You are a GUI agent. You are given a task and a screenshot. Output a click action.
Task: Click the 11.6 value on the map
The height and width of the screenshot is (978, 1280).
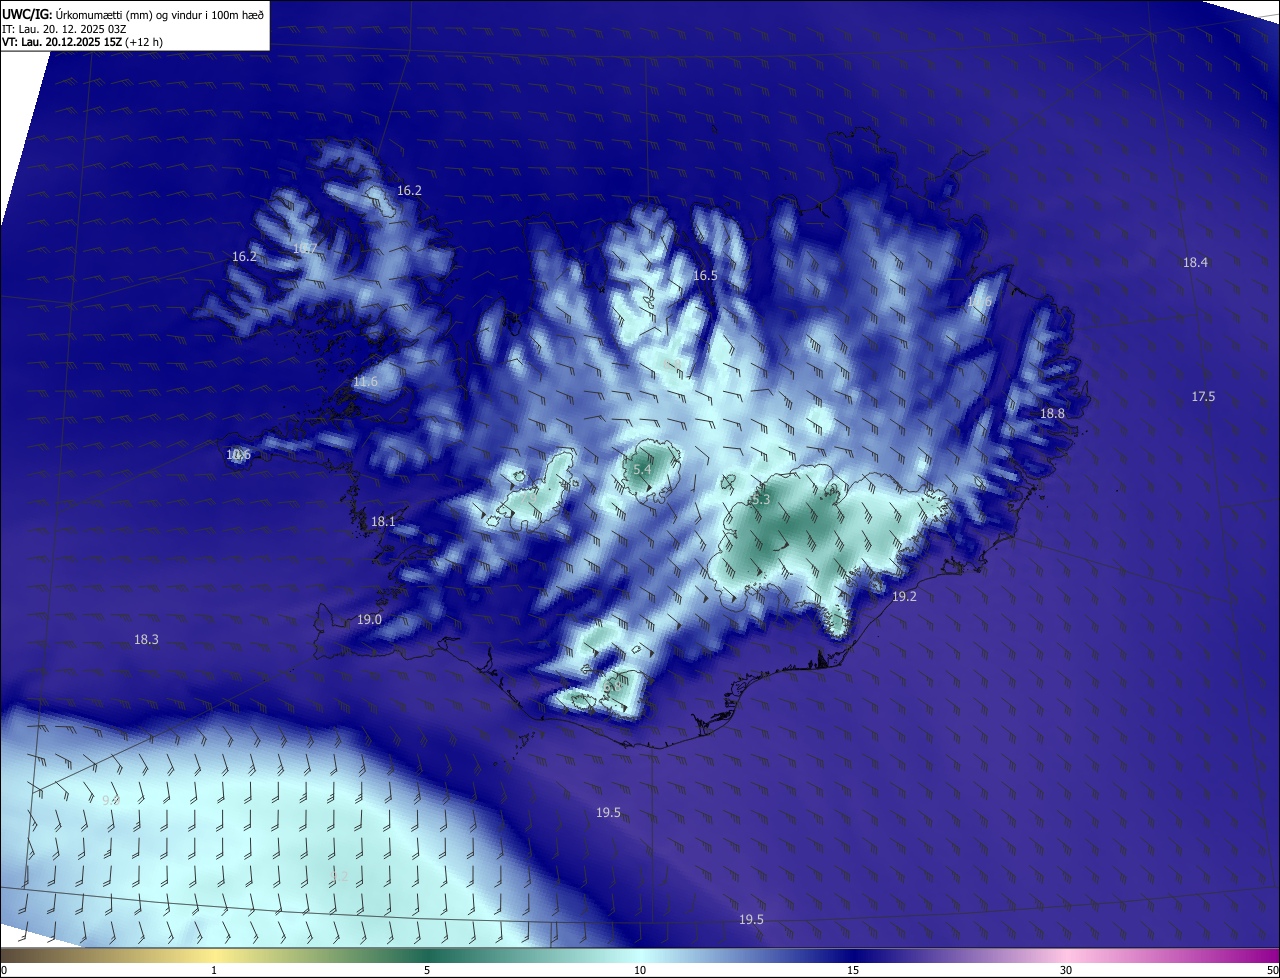366,382
